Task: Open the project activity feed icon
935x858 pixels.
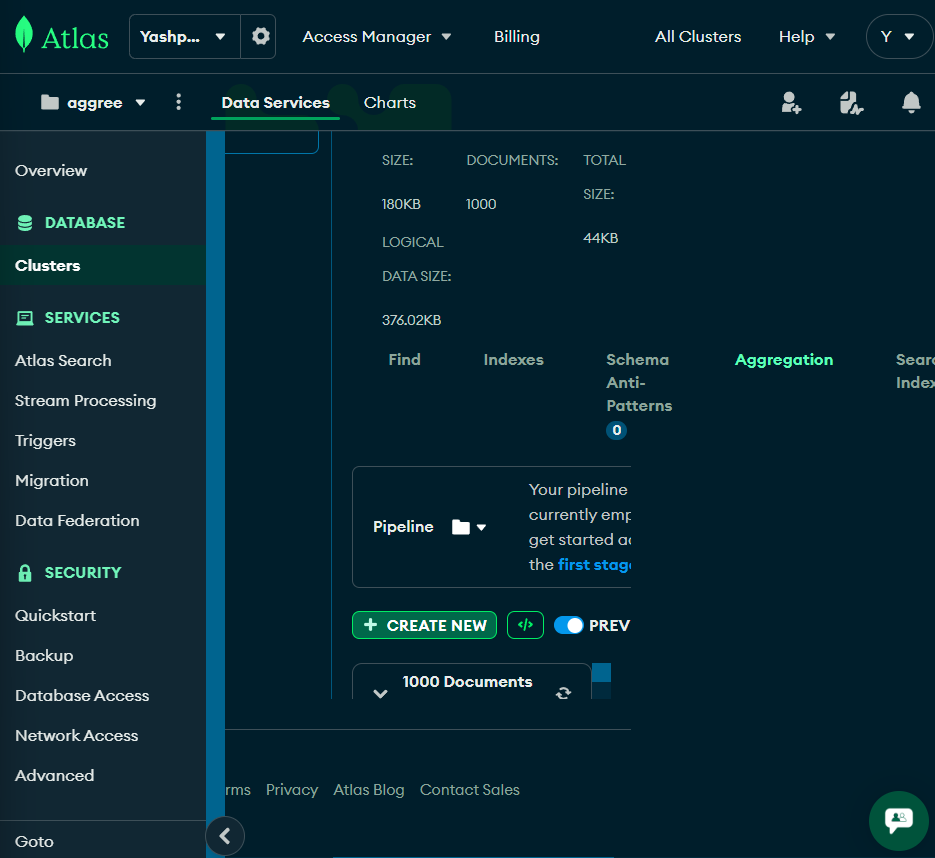Action: coord(851,102)
